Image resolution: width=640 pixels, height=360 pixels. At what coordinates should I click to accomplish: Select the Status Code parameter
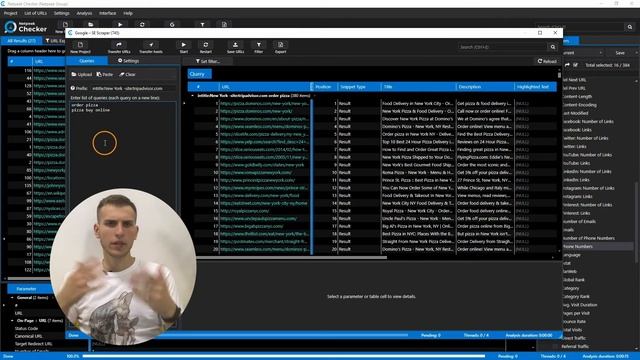26,328
